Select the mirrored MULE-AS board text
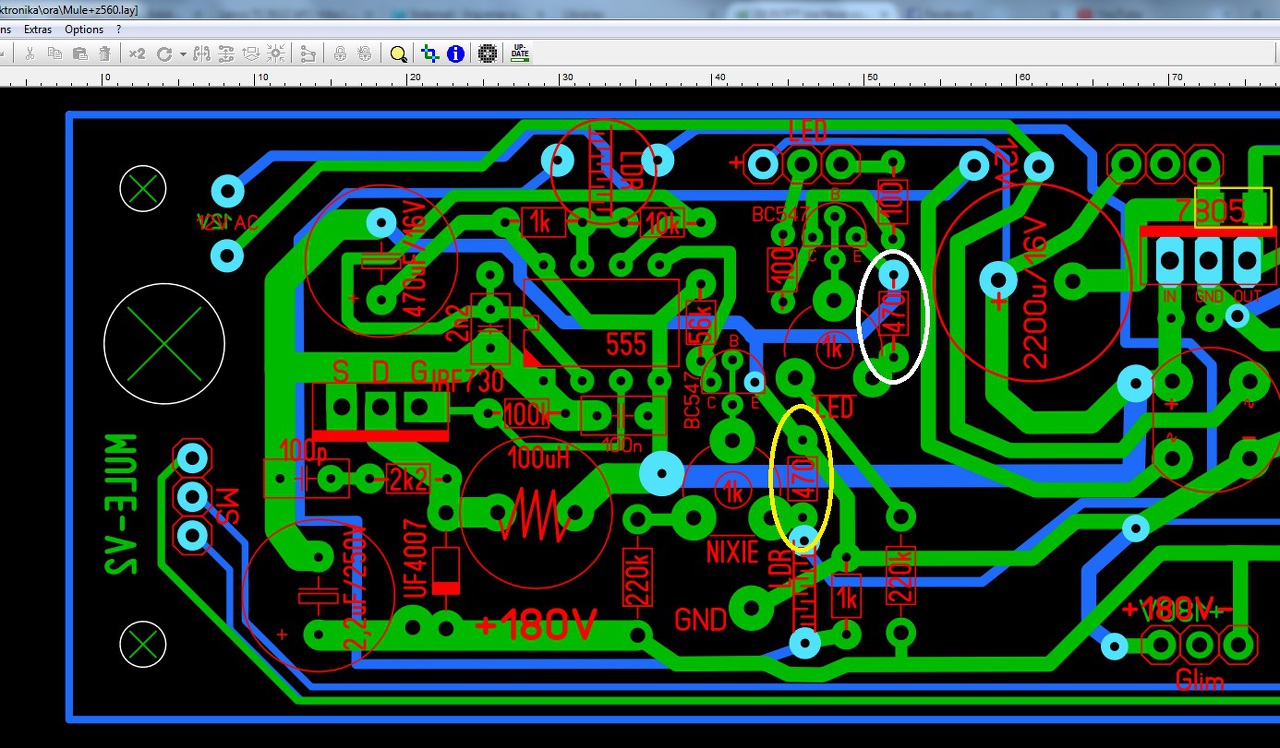The width and height of the screenshot is (1280, 748). (121, 504)
